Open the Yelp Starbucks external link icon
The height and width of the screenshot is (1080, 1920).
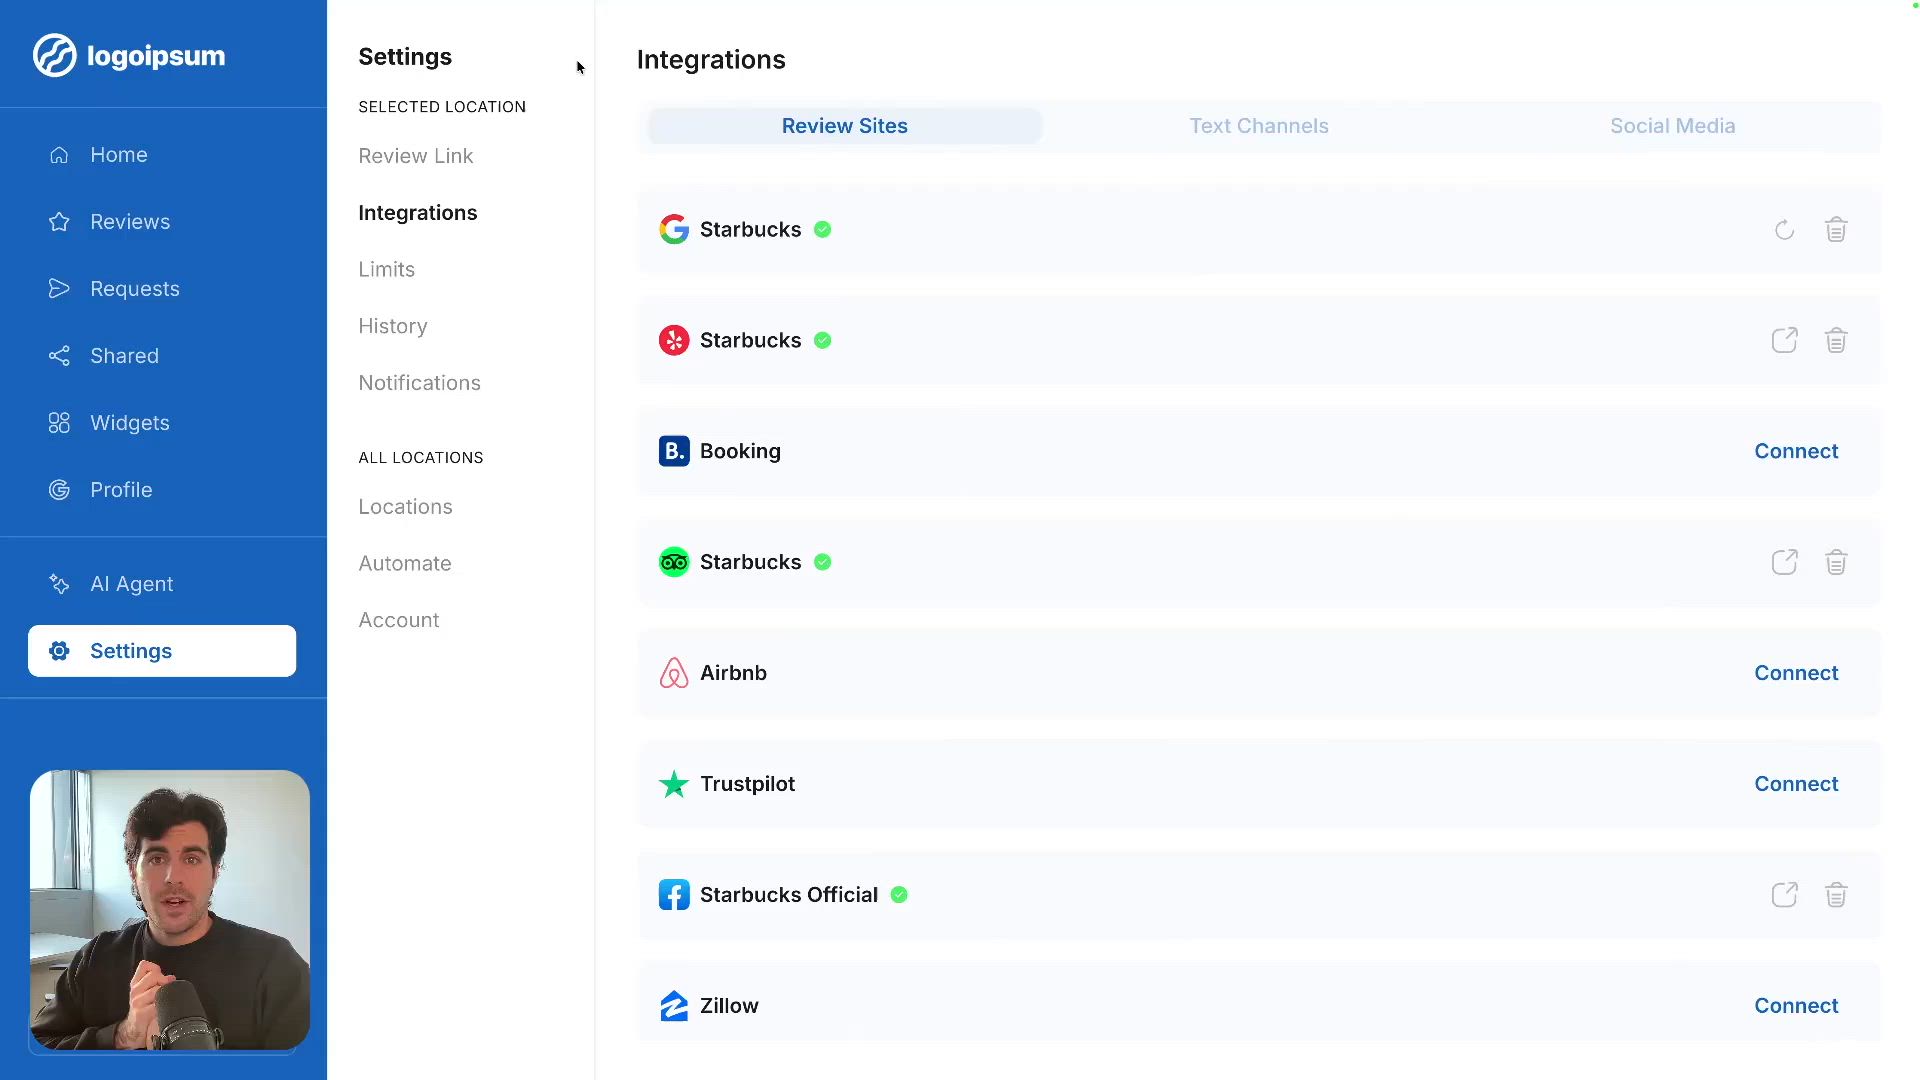1784,341
